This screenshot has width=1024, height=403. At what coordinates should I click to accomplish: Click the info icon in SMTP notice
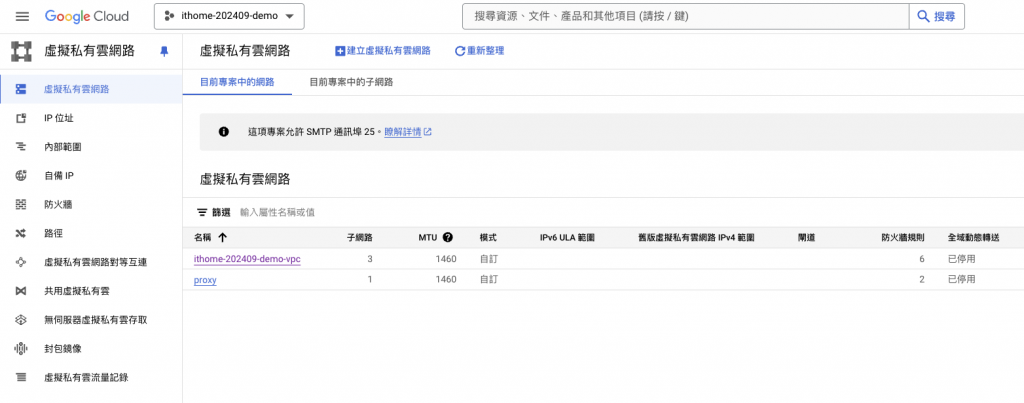point(223,131)
